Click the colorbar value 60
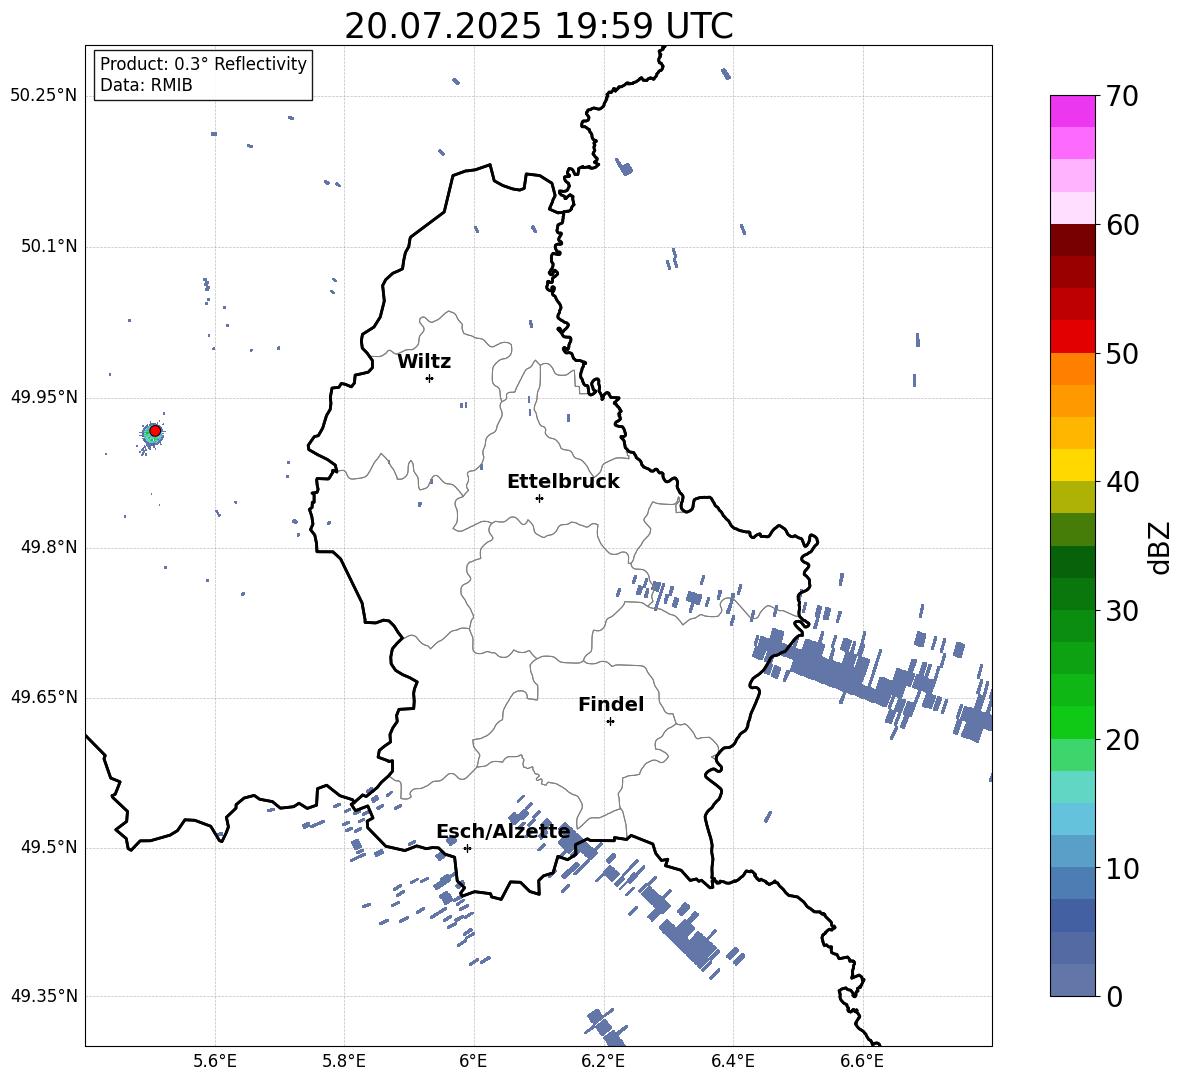This screenshot has width=1184, height=1081. point(1122,225)
